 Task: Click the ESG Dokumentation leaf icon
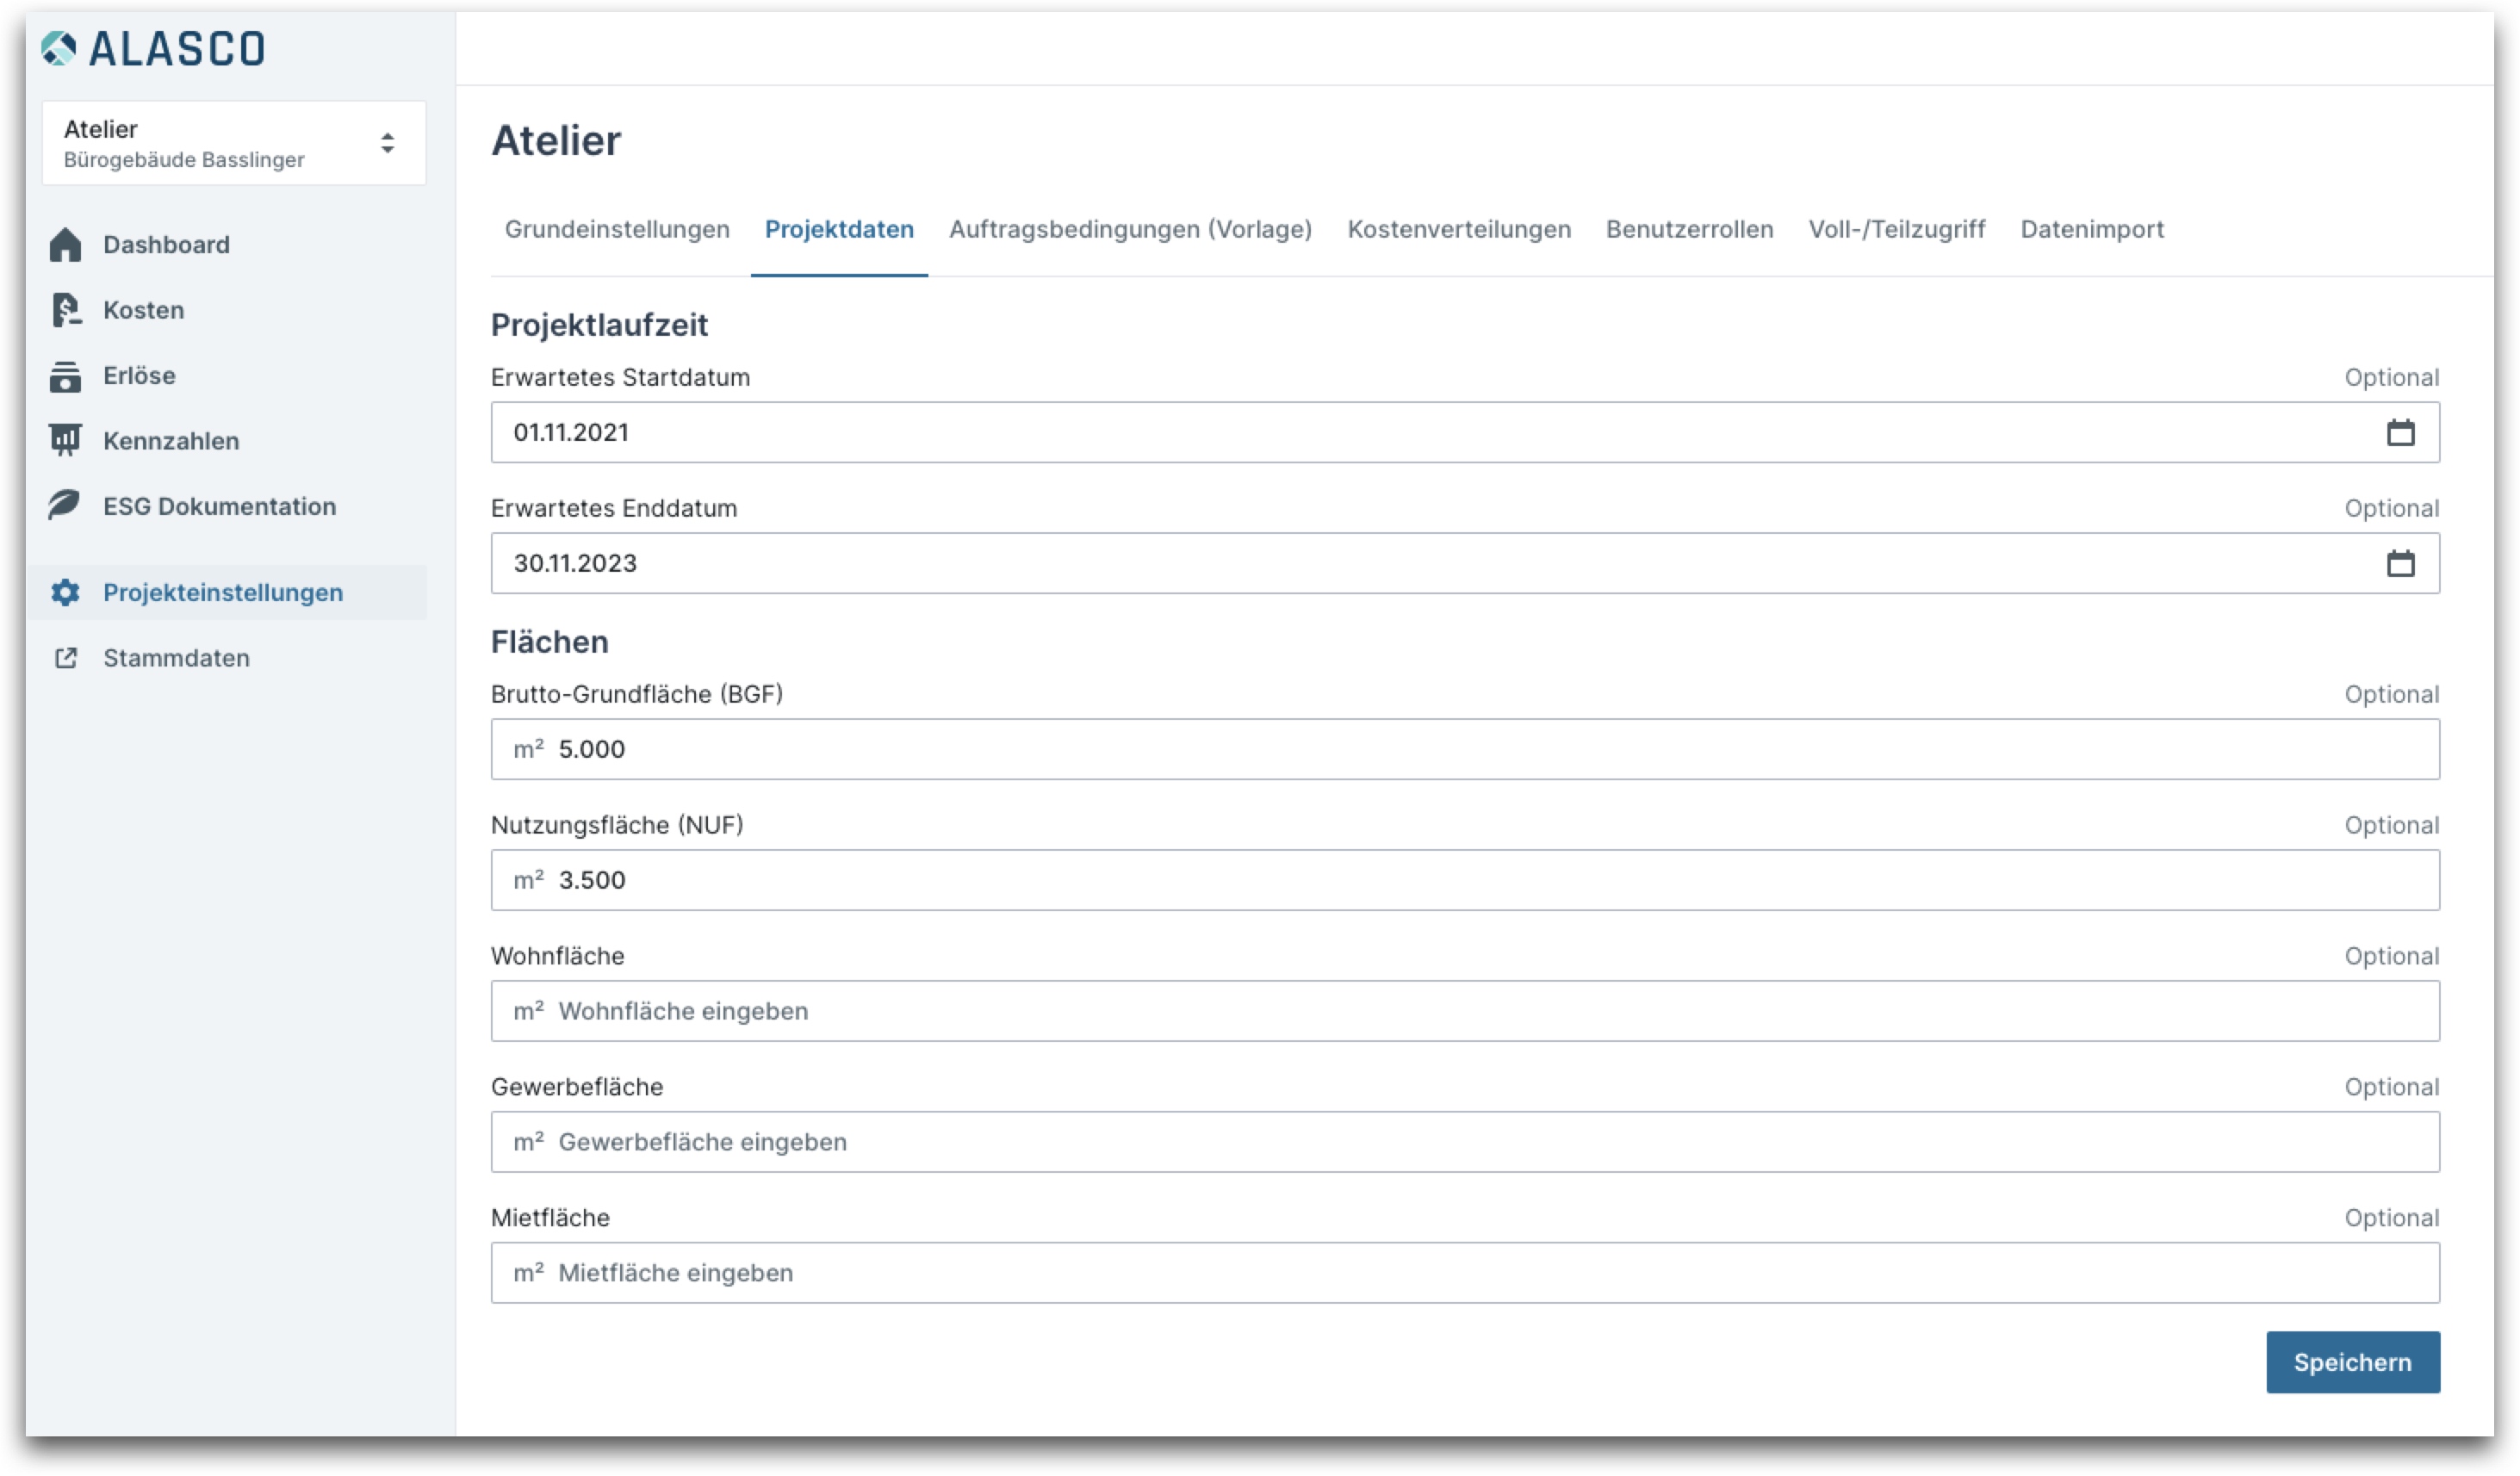tap(65, 506)
